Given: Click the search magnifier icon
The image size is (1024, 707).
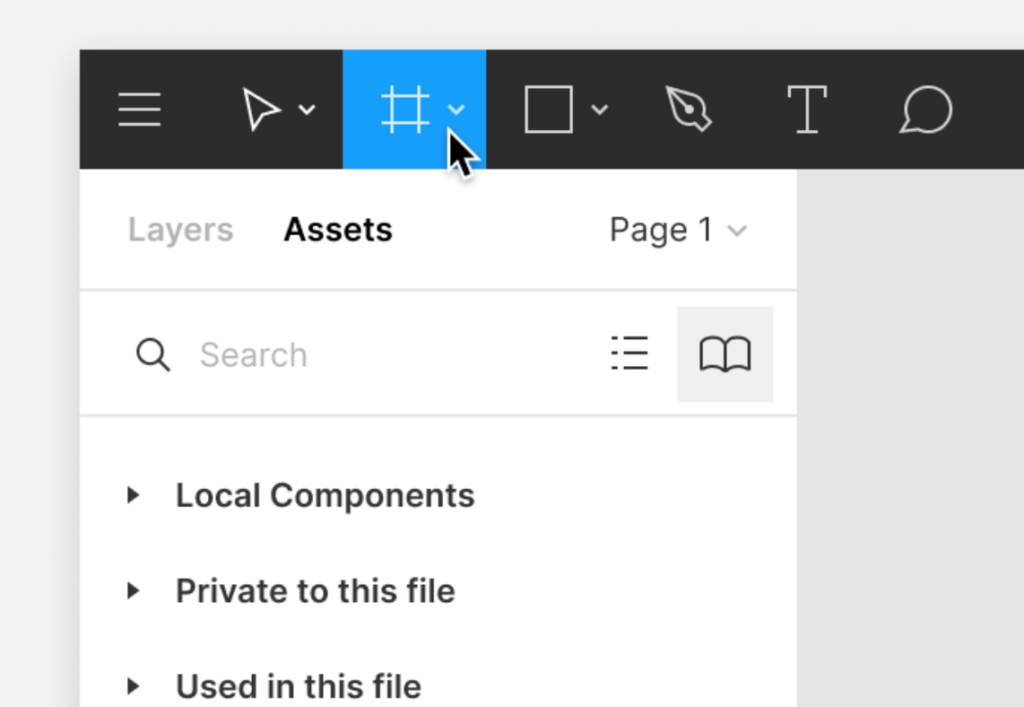Looking at the screenshot, I should [153, 355].
